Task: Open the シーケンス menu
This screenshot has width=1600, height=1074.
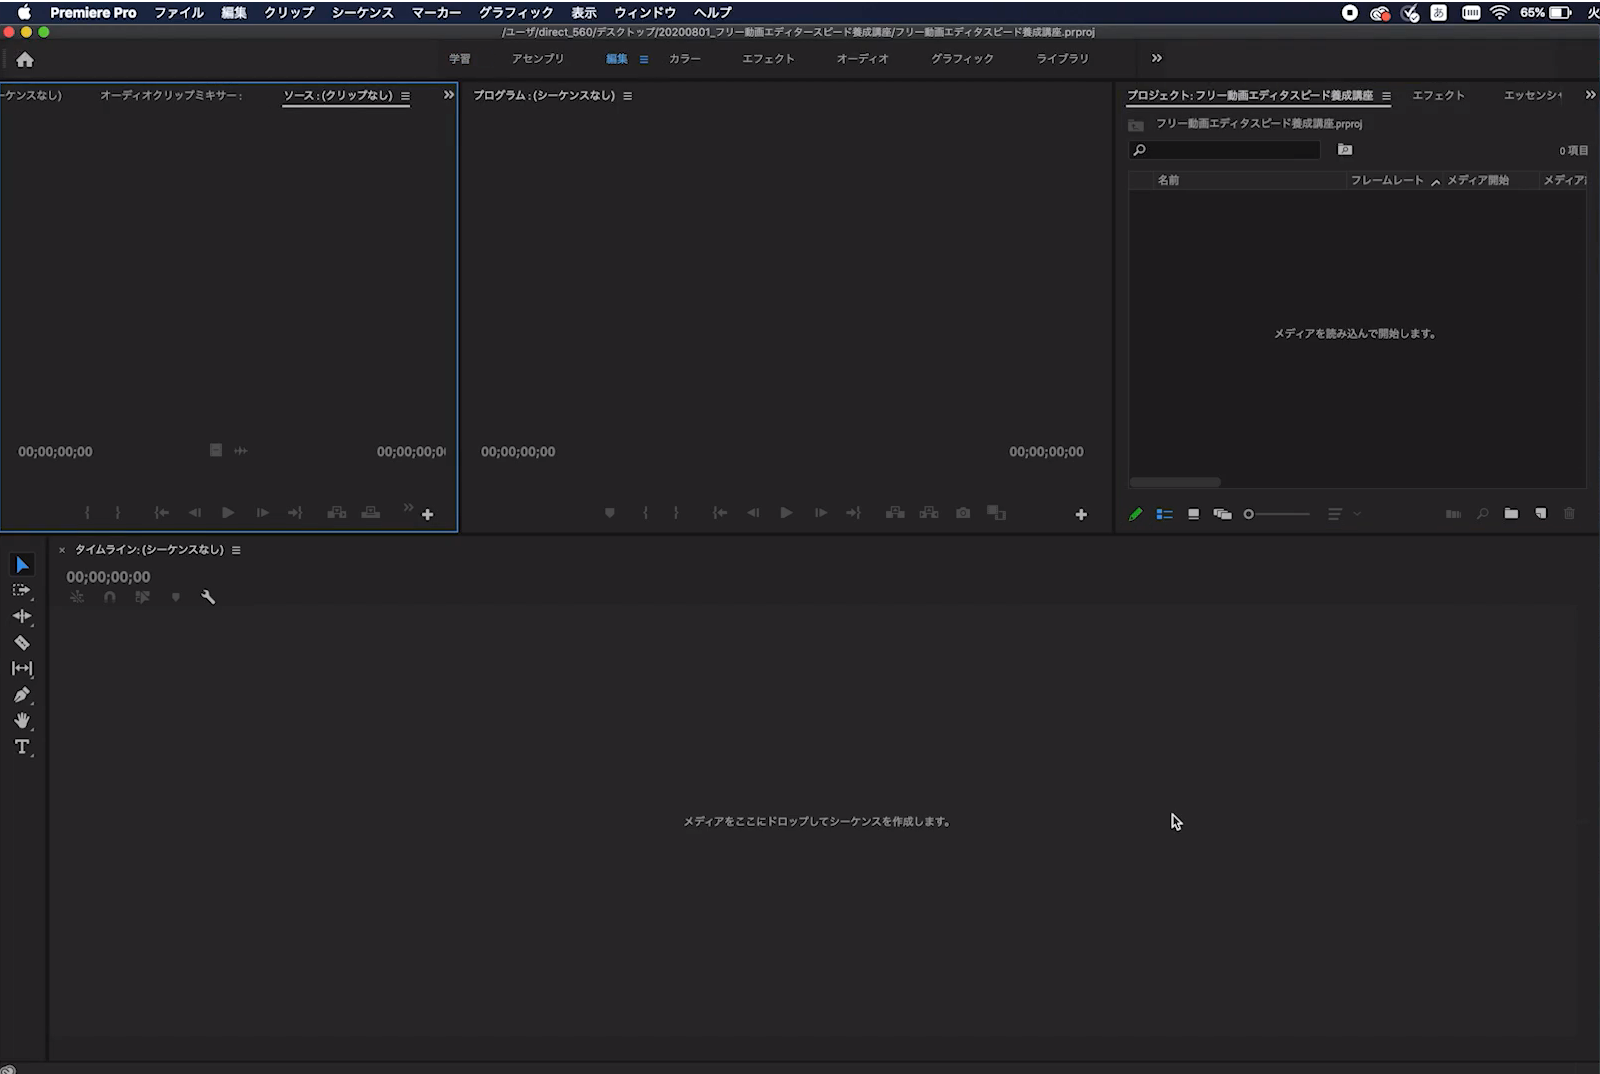Action: (362, 13)
